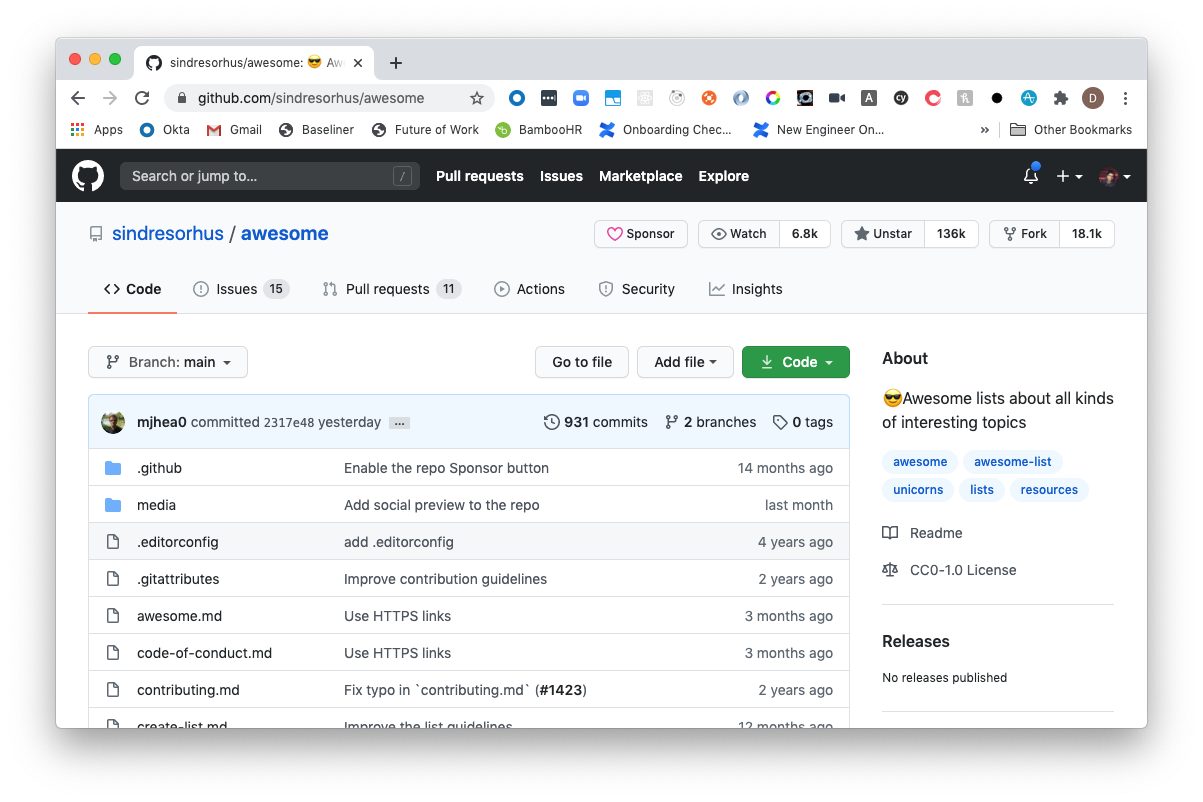
Task: Open Other Bookmarks folder
Action: (x=1071, y=130)
